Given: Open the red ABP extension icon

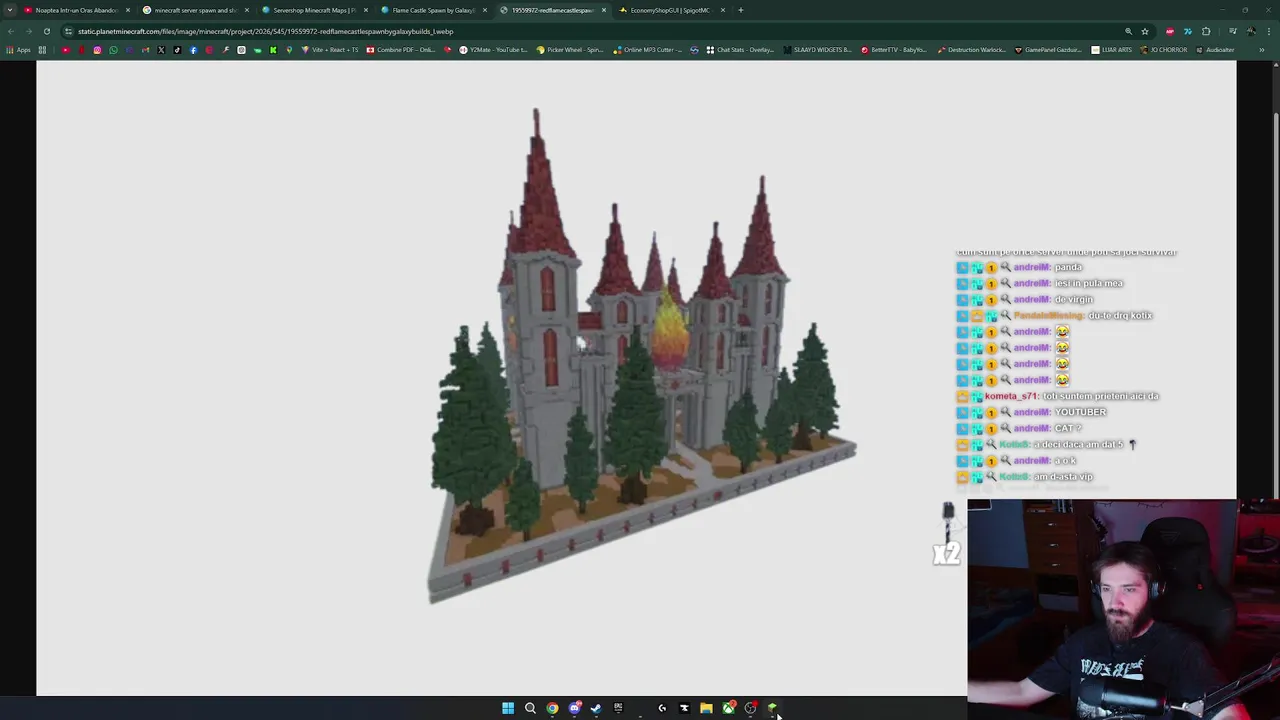Looking at the screenshot, I should (1169, 31).
